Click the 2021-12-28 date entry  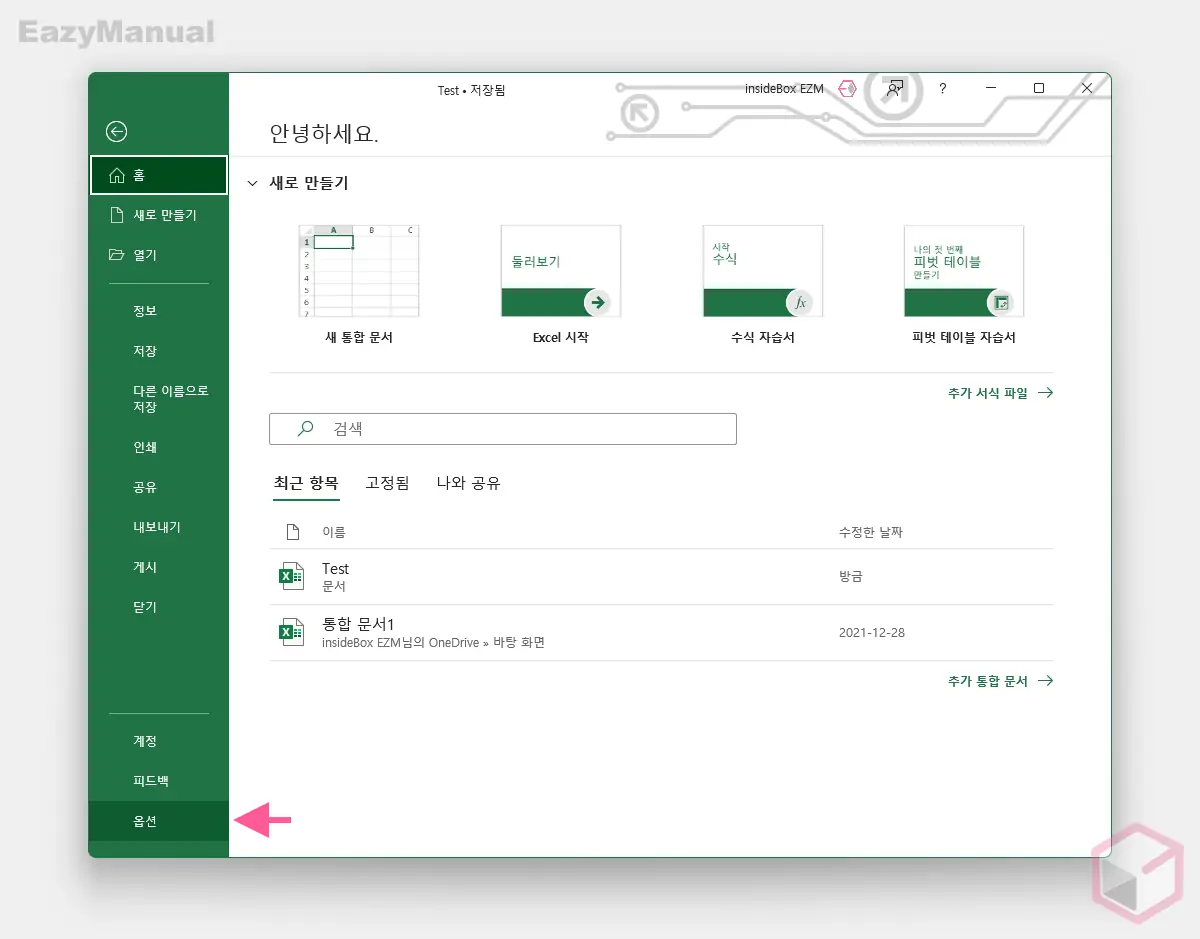coord(872,633)
